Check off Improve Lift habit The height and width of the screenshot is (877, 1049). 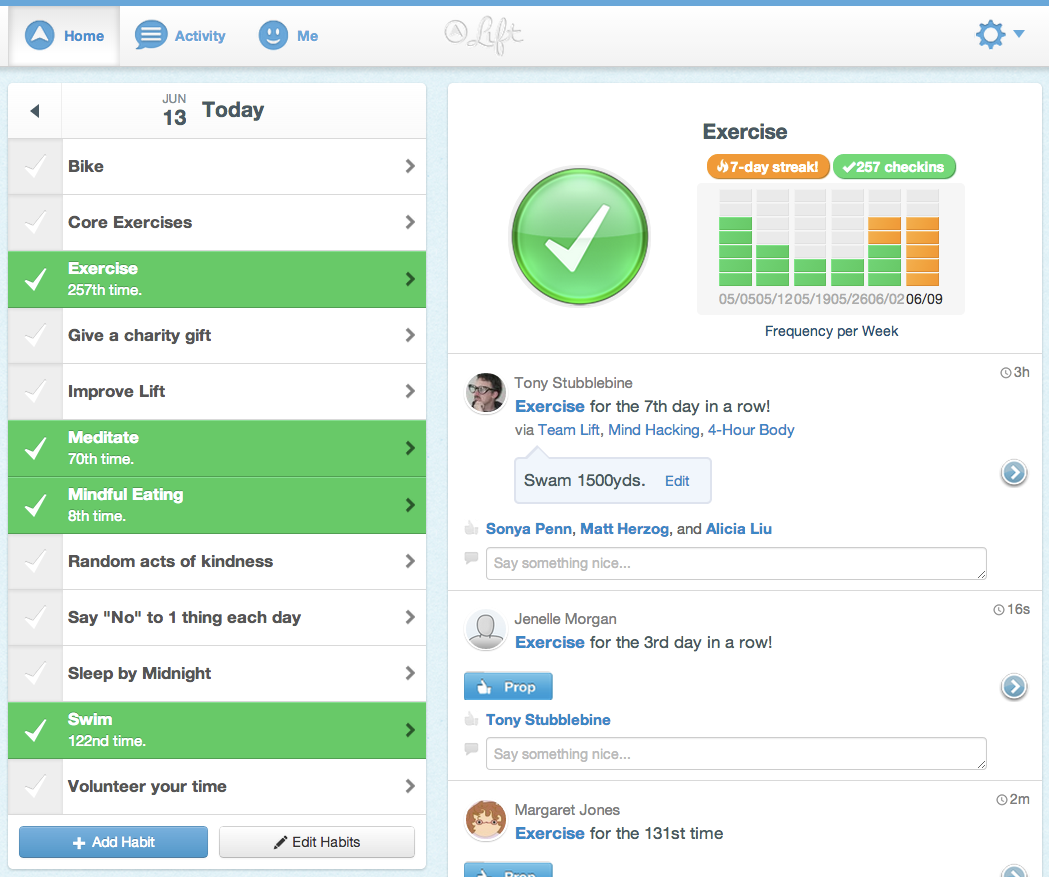(x=35, y=391)
